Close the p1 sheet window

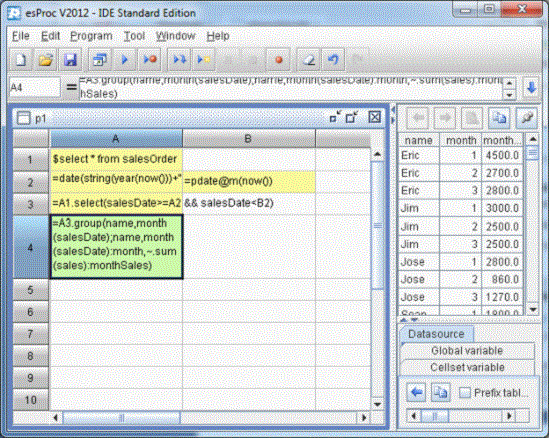[x=375, y=117]
